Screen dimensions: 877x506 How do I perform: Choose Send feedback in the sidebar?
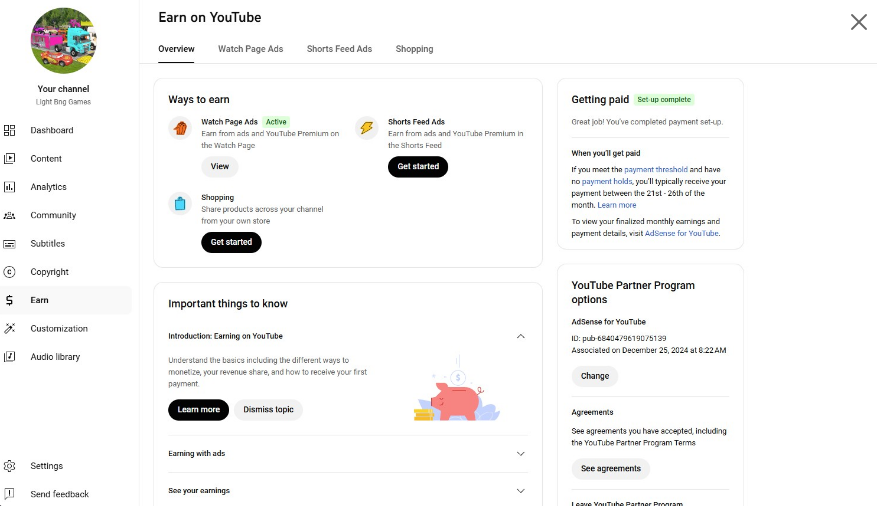click(x=66, y=494)
